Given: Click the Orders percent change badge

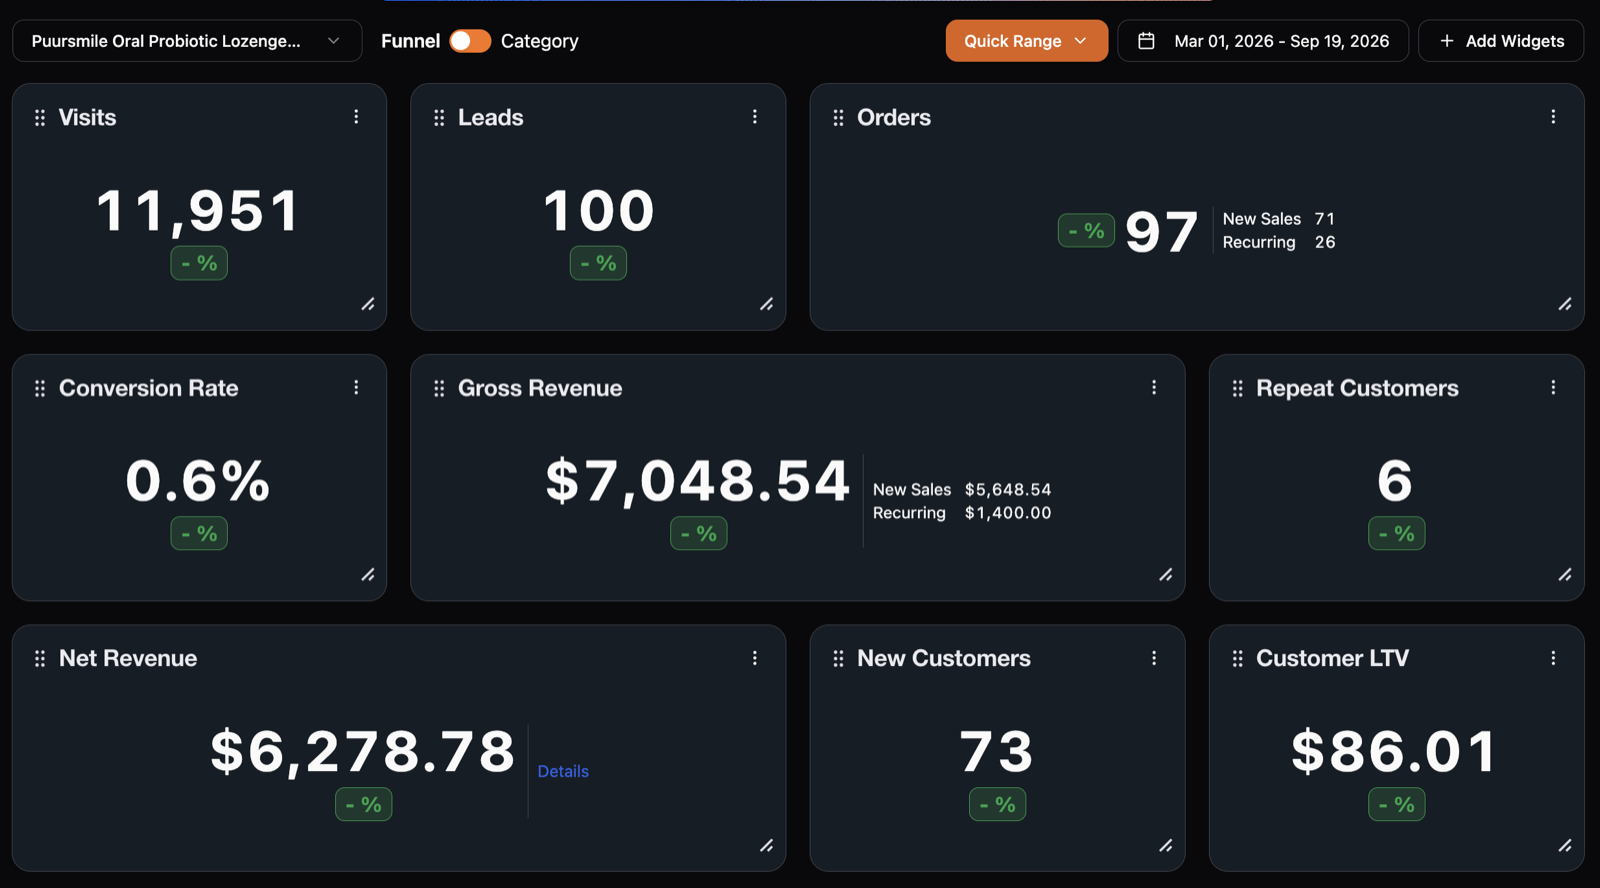Looking at the screenshot, I should click(1086, 231).
